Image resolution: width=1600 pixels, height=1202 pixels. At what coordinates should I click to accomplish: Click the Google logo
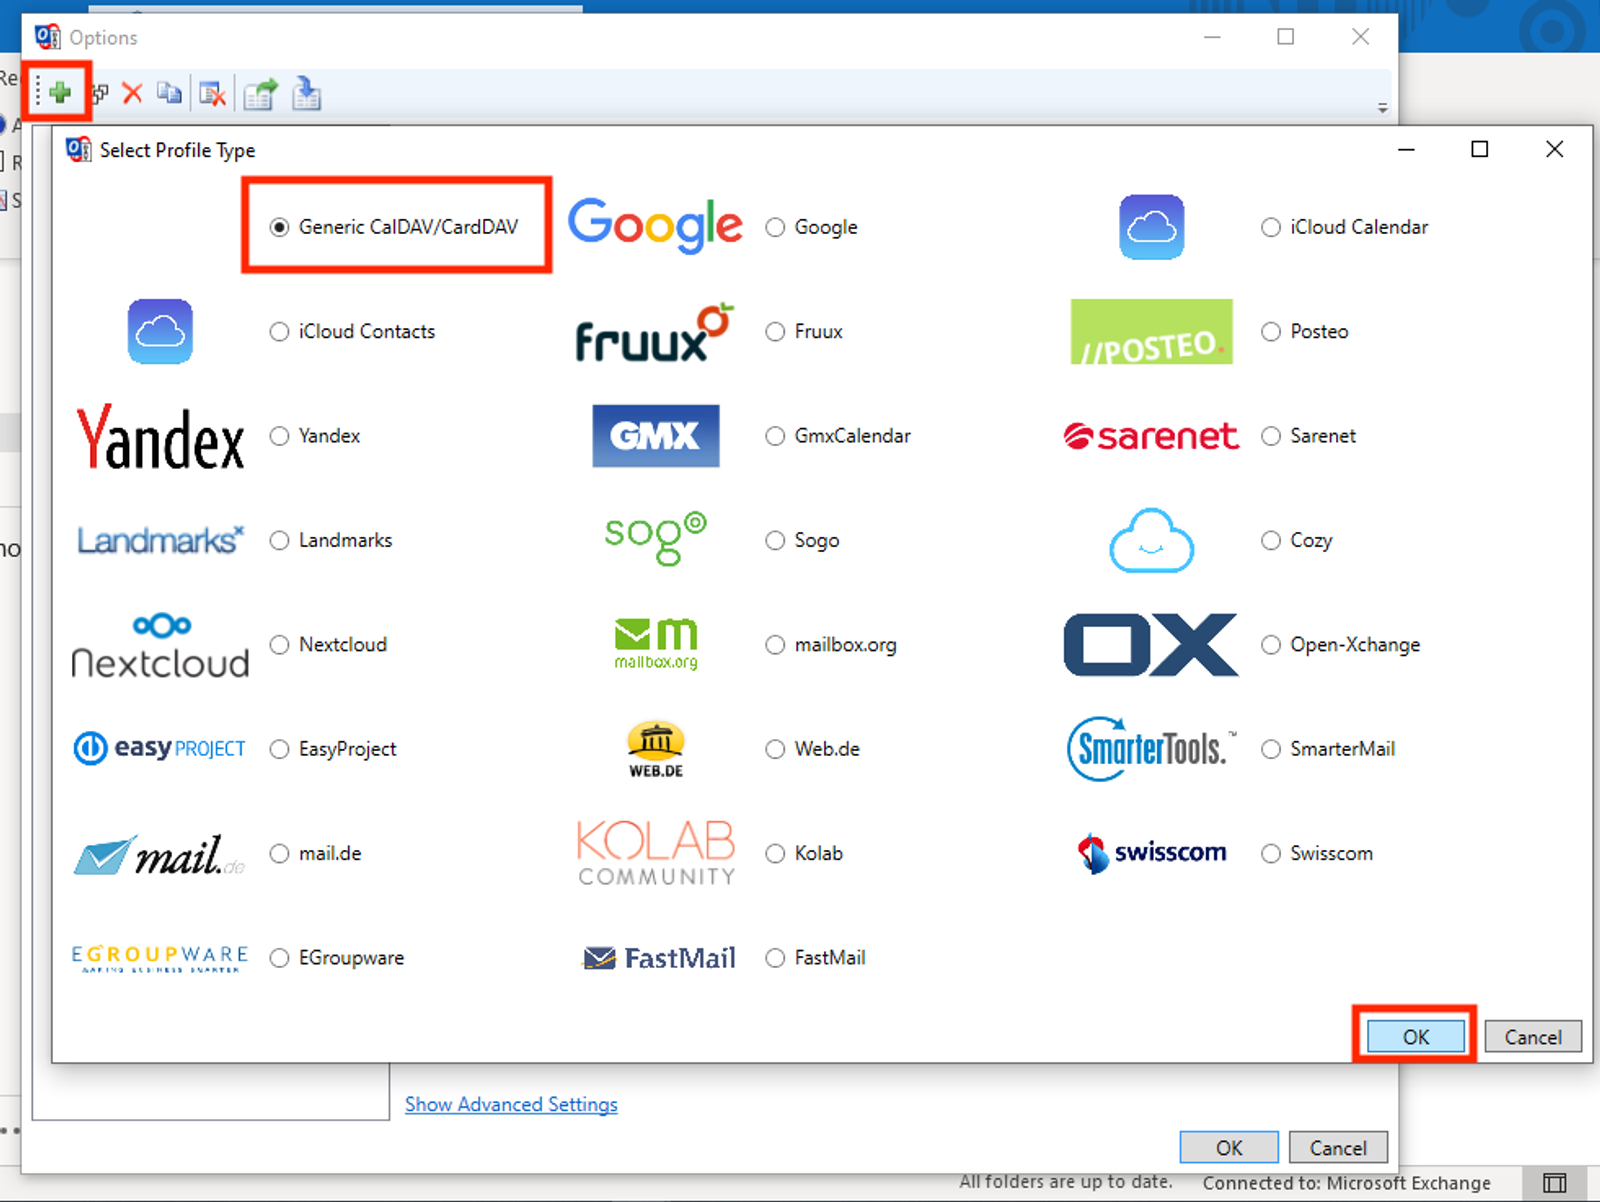(x=655, y=225)
